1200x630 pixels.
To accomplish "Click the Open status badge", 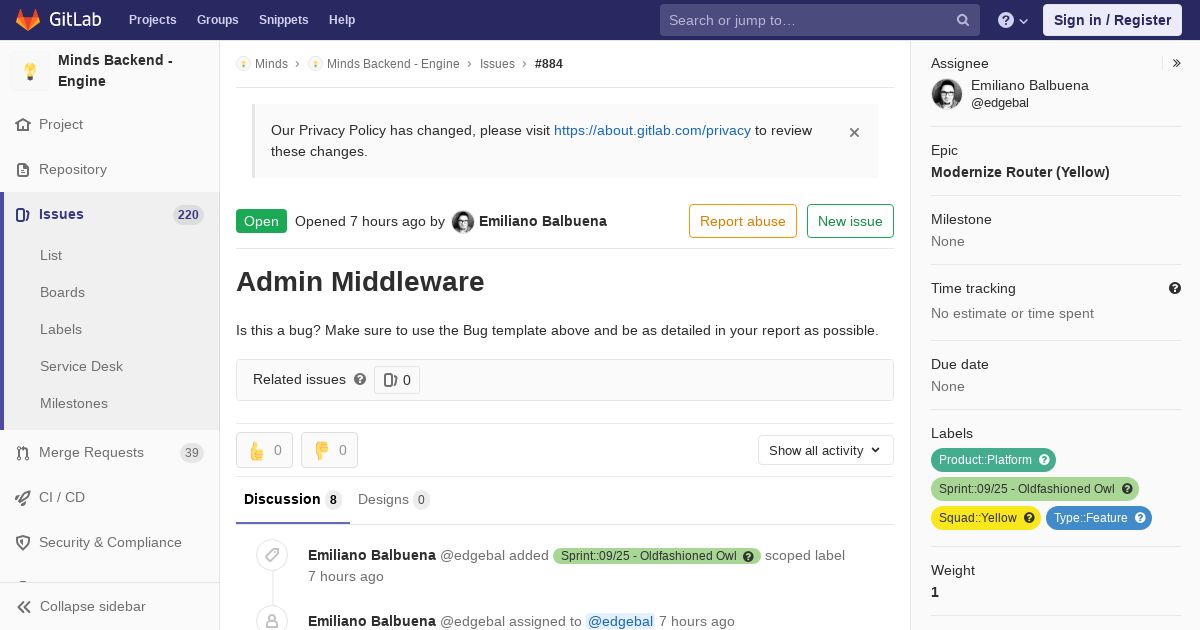I will tap(261, 221).
